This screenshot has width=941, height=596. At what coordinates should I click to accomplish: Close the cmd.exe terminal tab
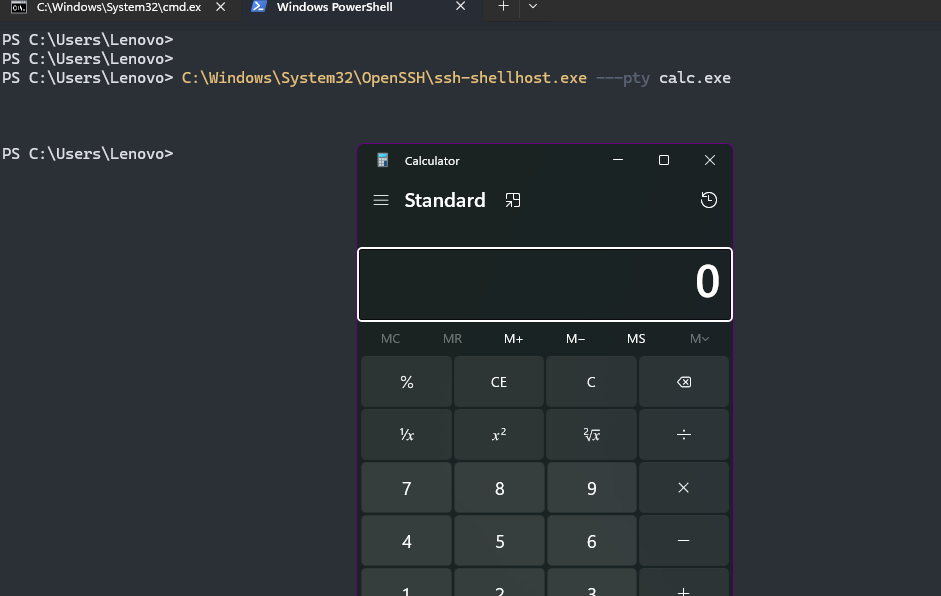[x=220, y=7]
